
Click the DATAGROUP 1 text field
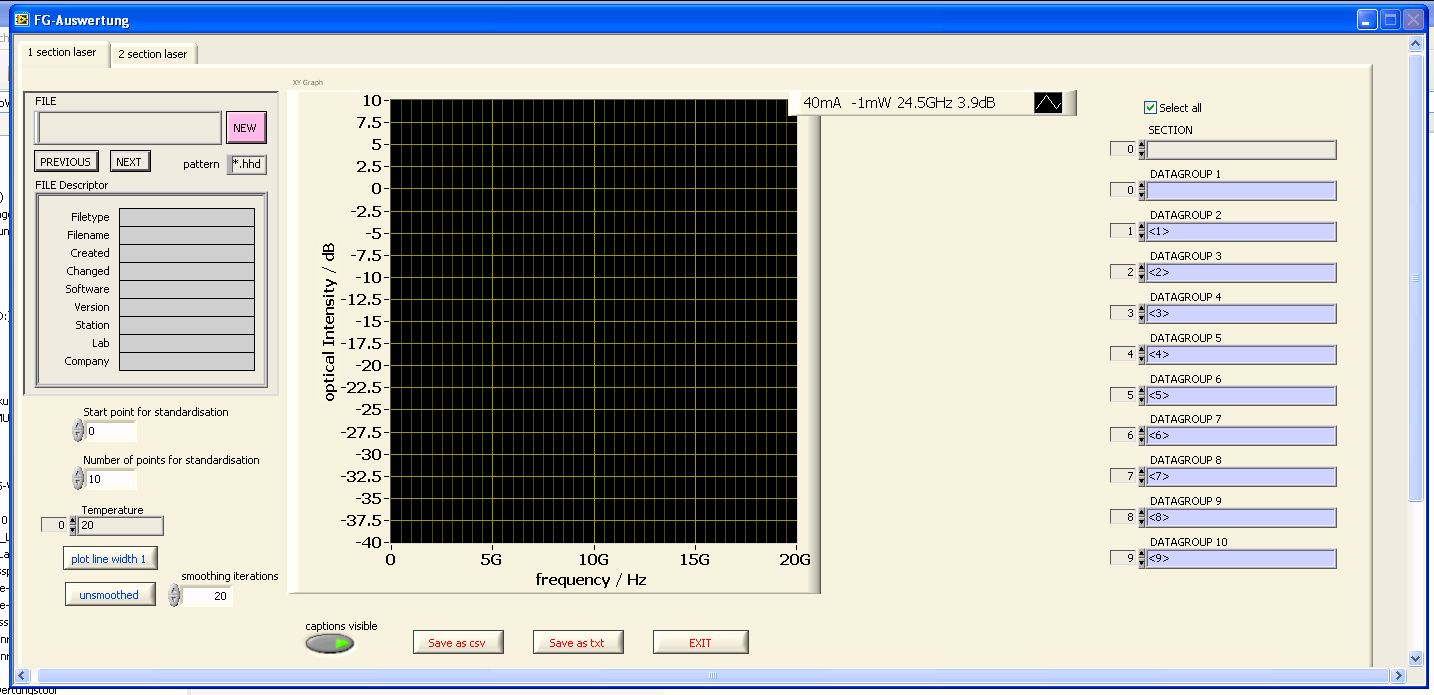tap(1241, 190)
